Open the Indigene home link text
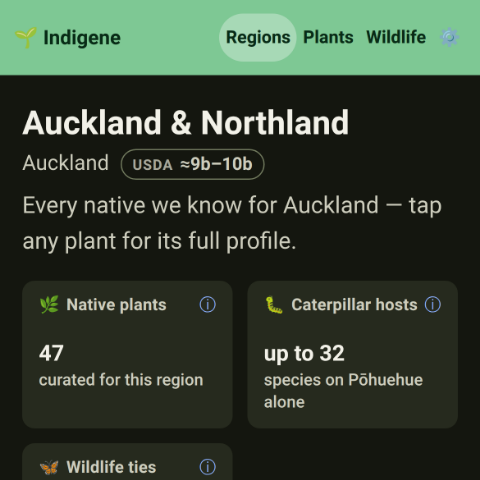Screen dimensions: 480x480 [82, 38]
